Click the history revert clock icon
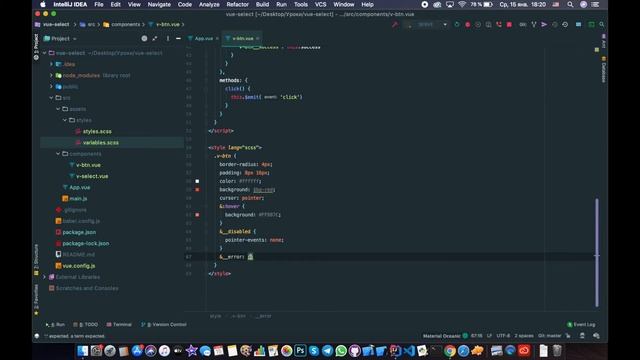 point(565,24)
